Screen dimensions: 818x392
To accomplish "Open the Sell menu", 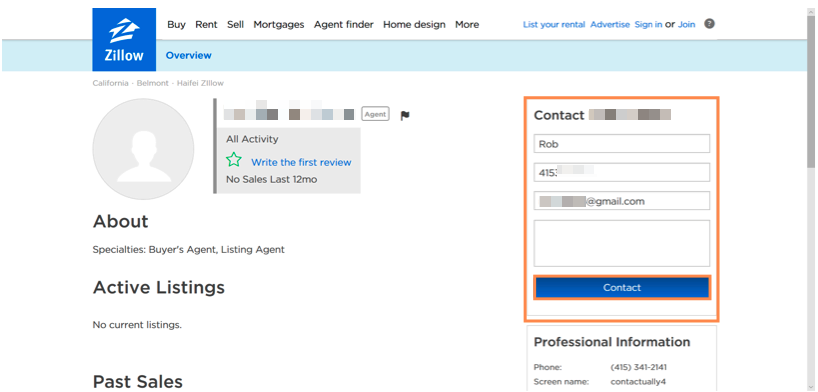I will point(235,25).
